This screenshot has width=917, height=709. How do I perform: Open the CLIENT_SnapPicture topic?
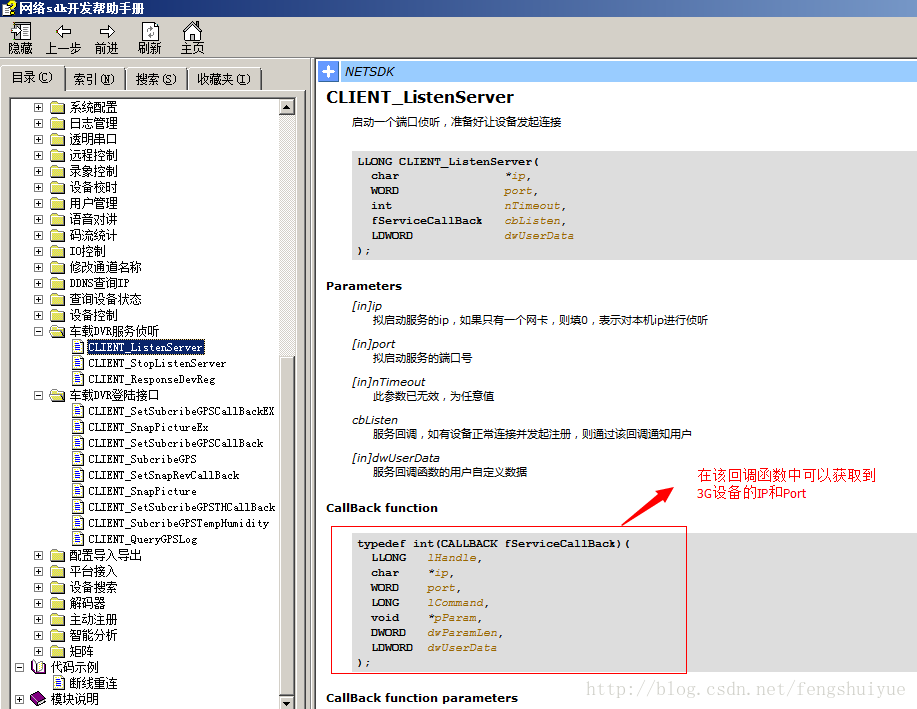point(143,491)
